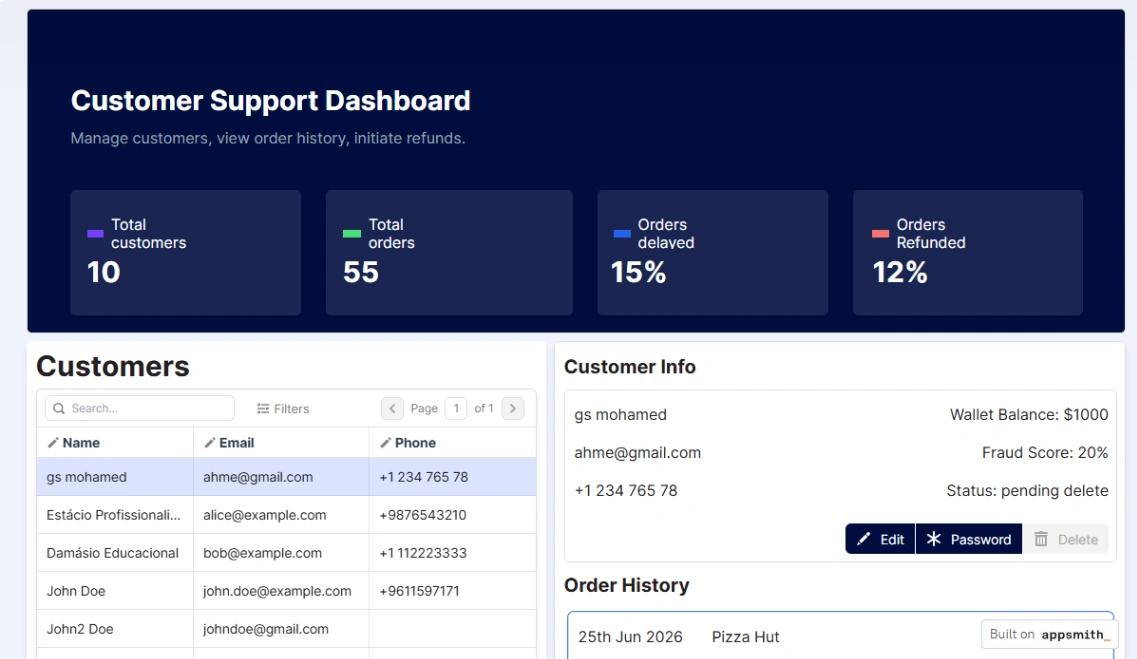
Task: Go to previous page with left chevron
Action: coord(392,409)
